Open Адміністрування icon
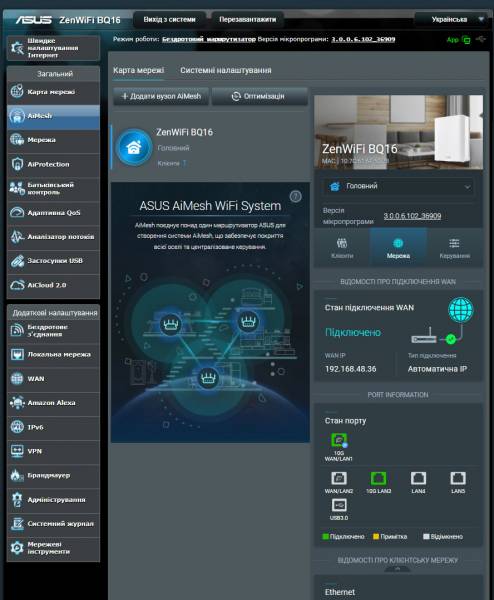The width and height of the screenshot is (494, 600). 17,499
